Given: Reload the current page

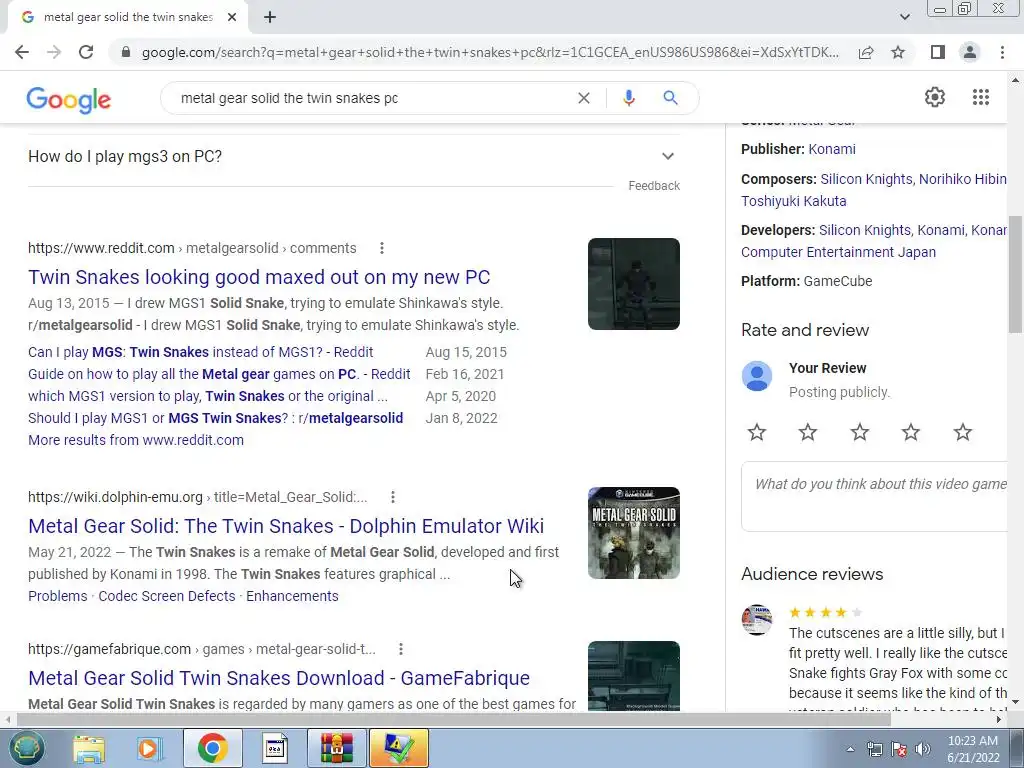Looking at the screenshot, I should coord(86,52).
